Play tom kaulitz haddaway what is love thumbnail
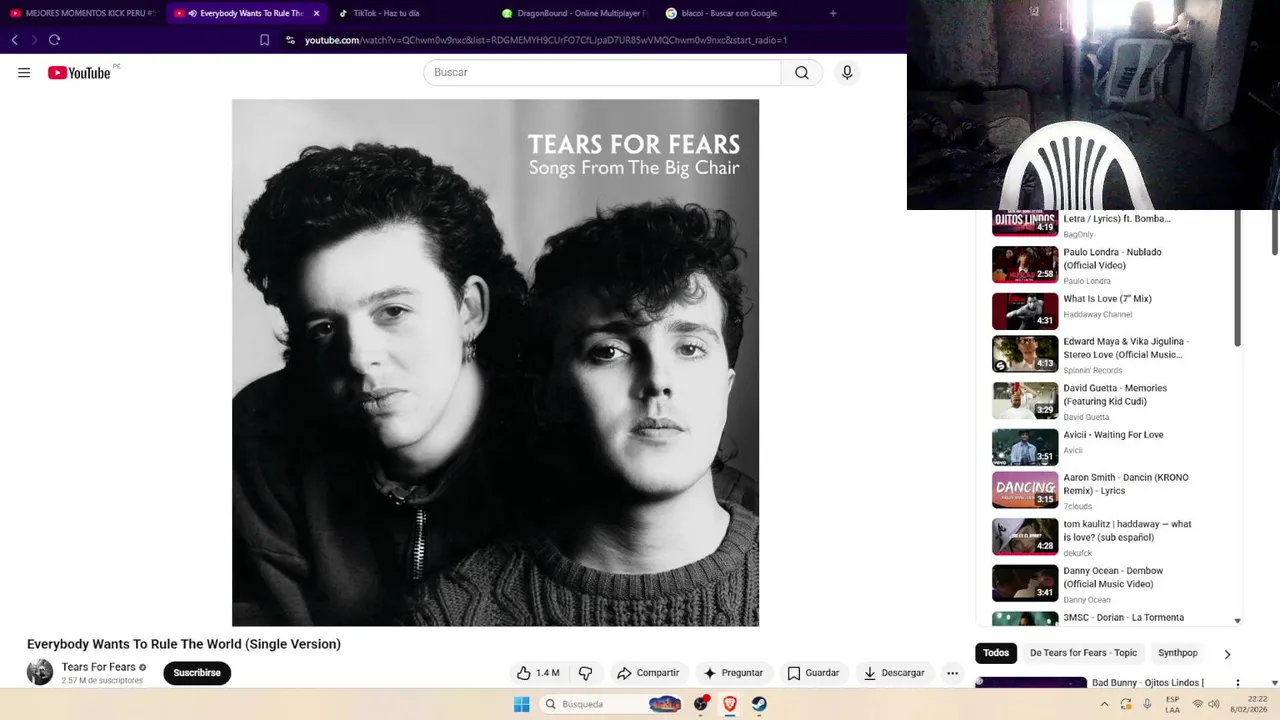1280x720 pixels. (x=1025, y=536)
